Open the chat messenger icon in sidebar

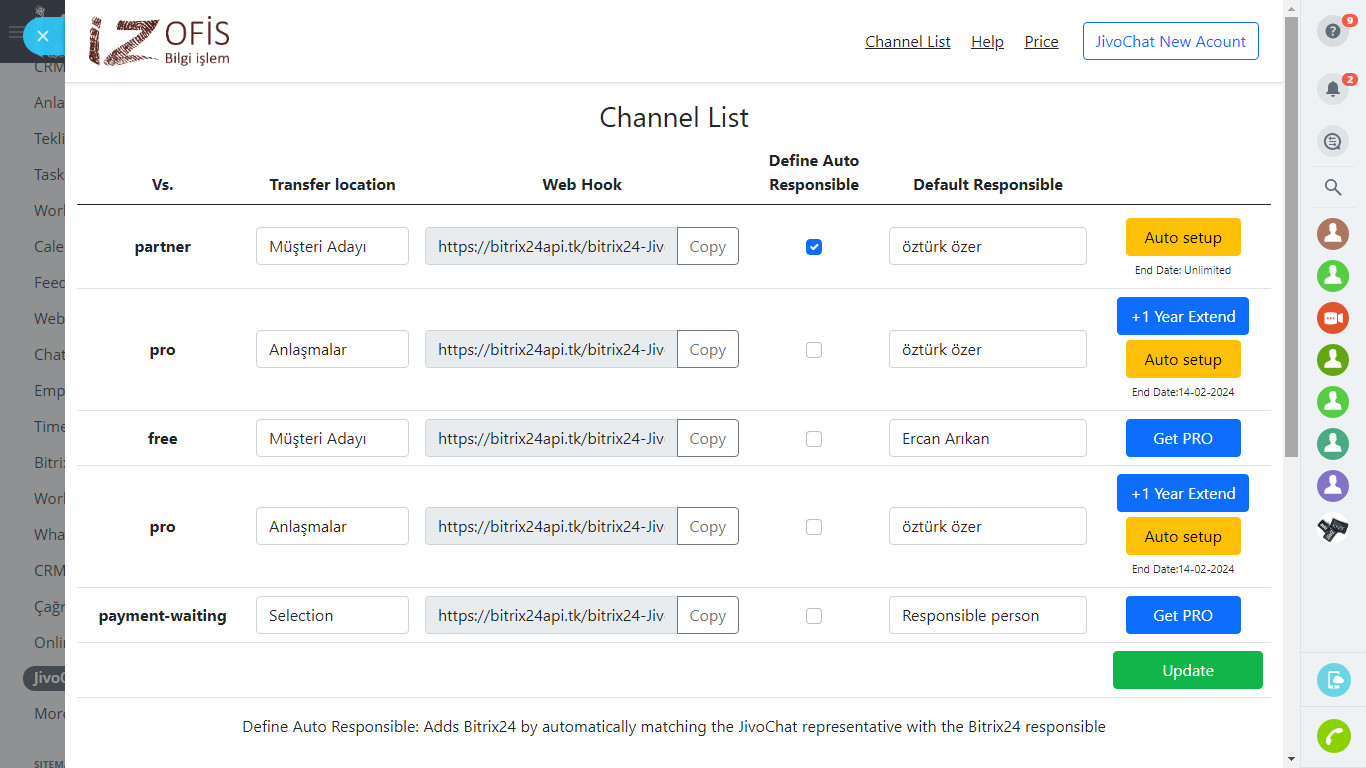tap(1332, 142)
